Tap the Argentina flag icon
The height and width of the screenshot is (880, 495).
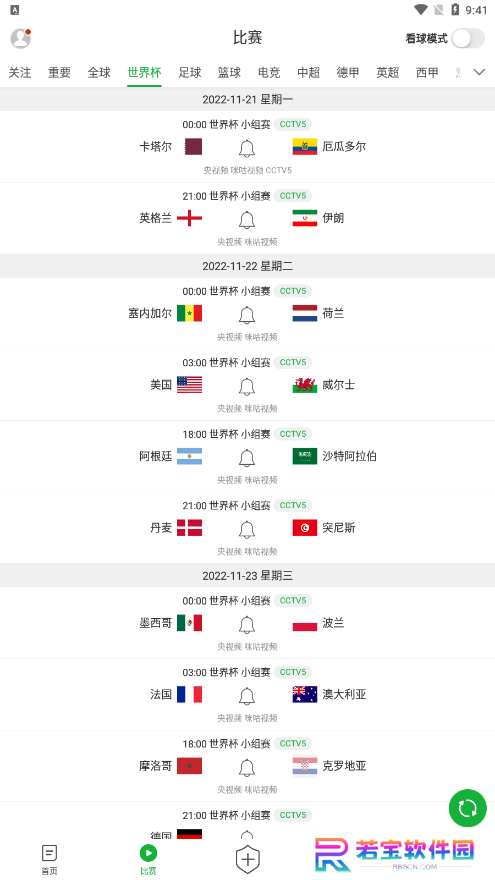pos(189,456)
